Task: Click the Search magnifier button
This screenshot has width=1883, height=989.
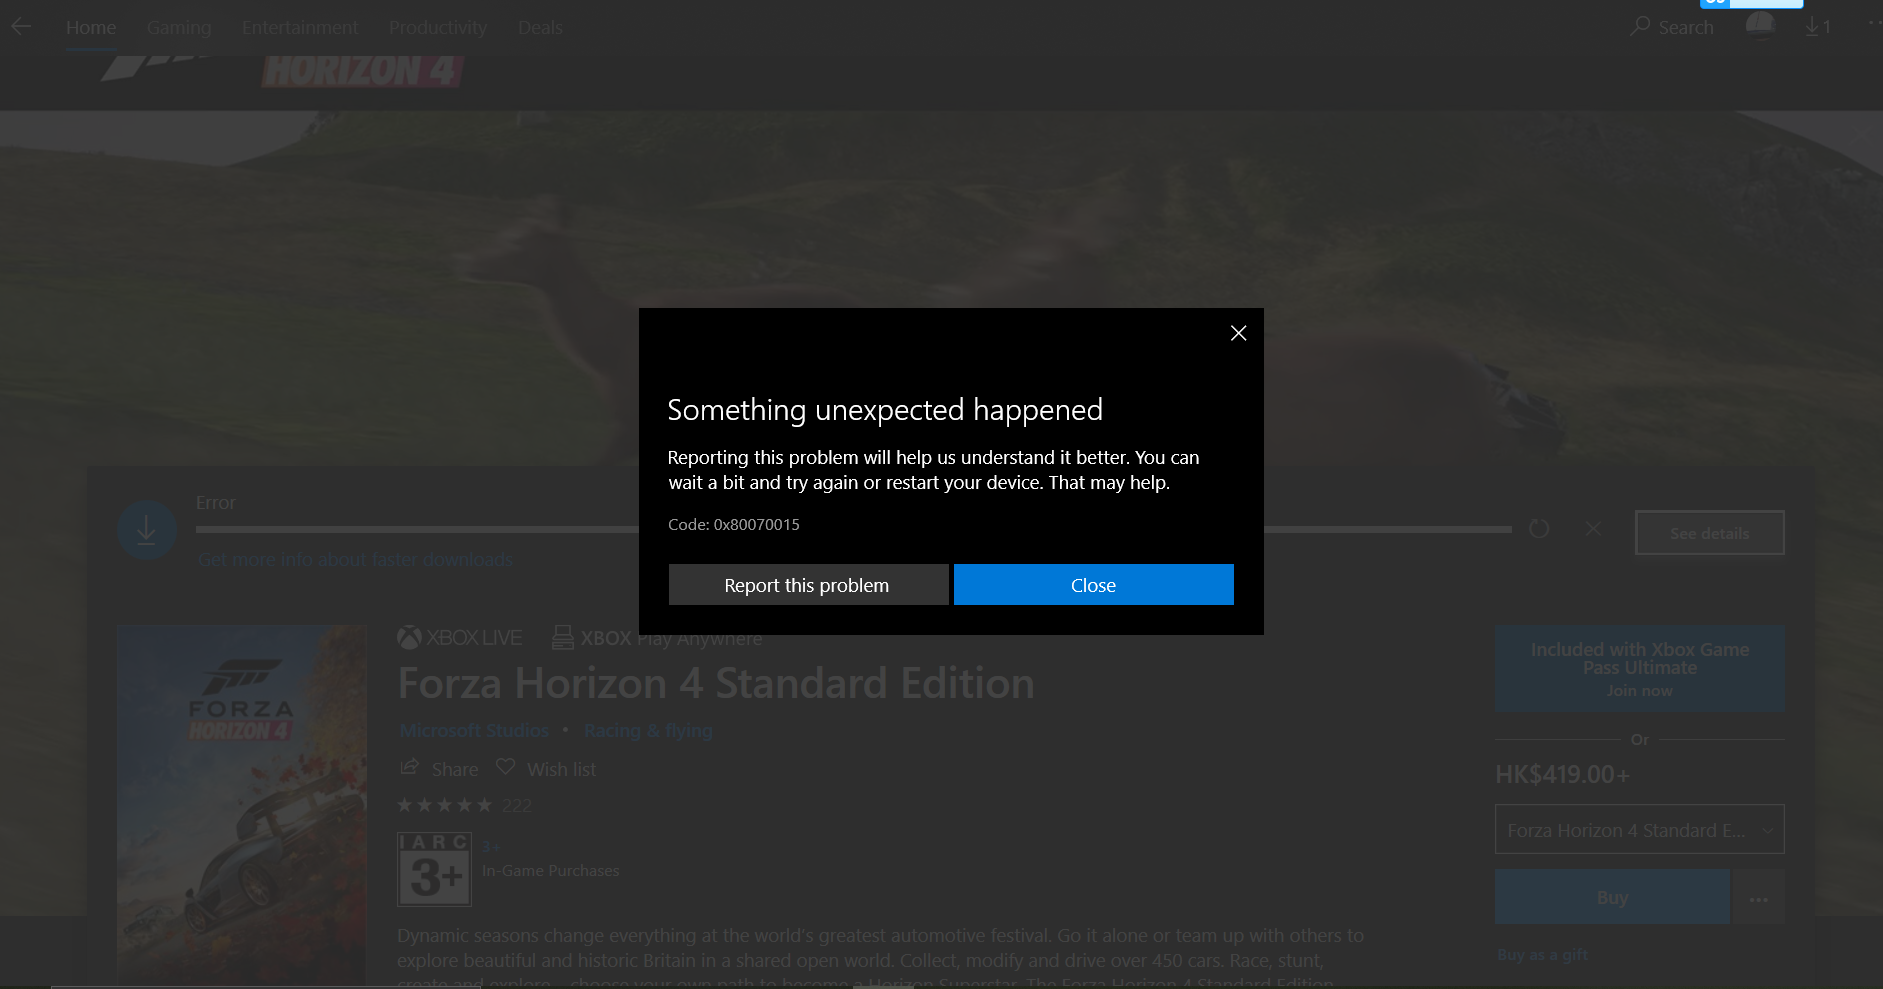Action: pos(1671,27)
